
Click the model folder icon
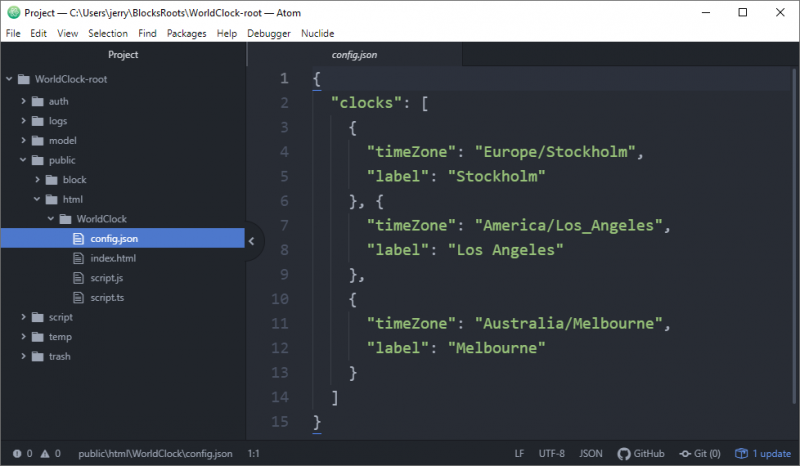37,140
